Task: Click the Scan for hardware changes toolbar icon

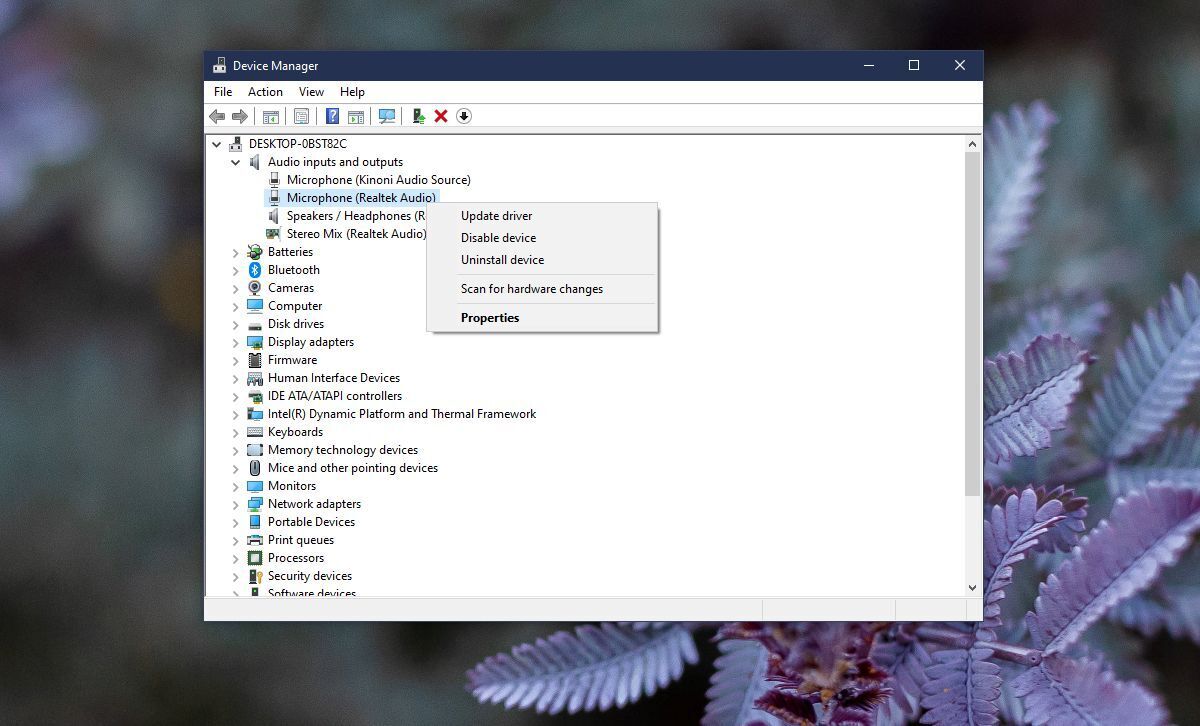Action: tap(385, 116)
